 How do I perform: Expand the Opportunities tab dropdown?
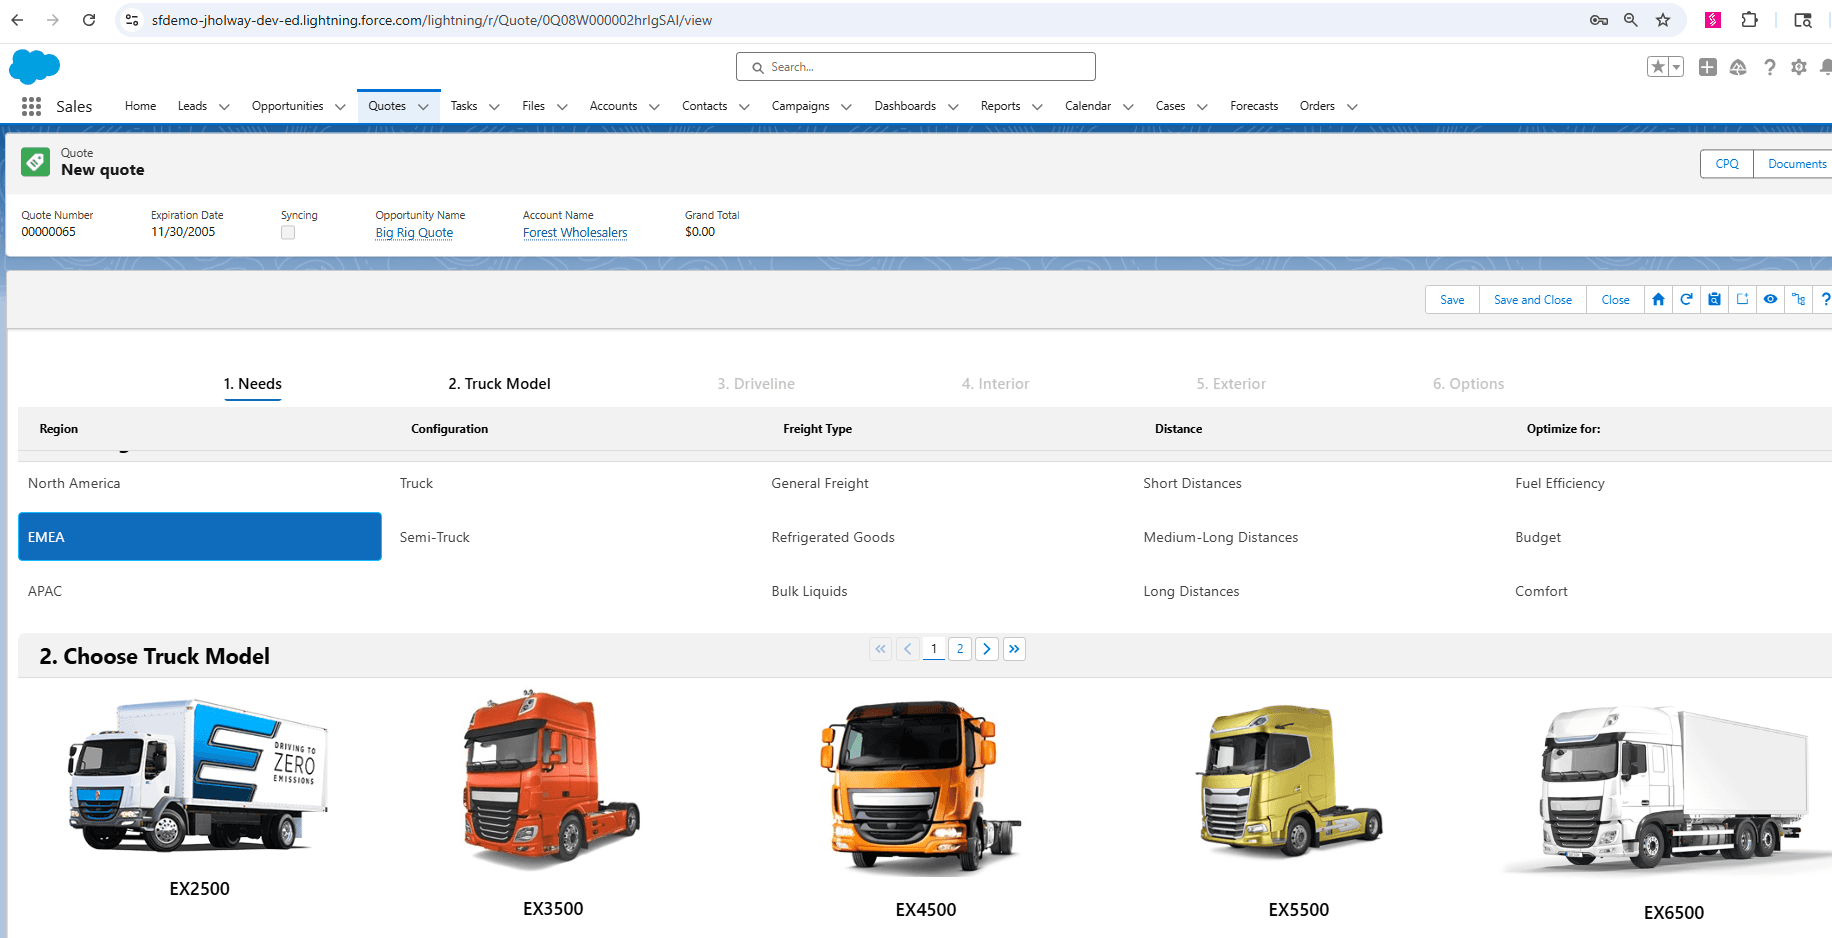pyautogui.click(x=340, y=107)
